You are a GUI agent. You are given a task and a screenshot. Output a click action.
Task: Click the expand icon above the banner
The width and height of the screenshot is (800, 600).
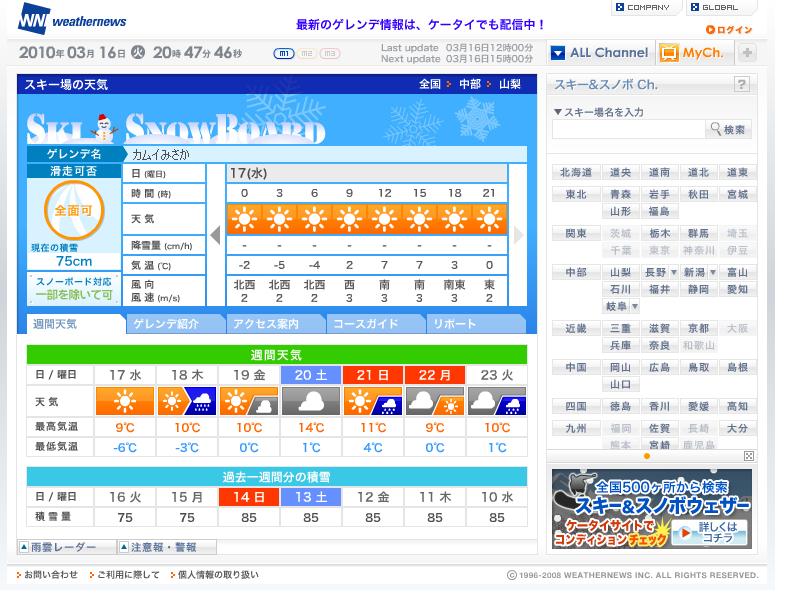(x=748, y=456)
